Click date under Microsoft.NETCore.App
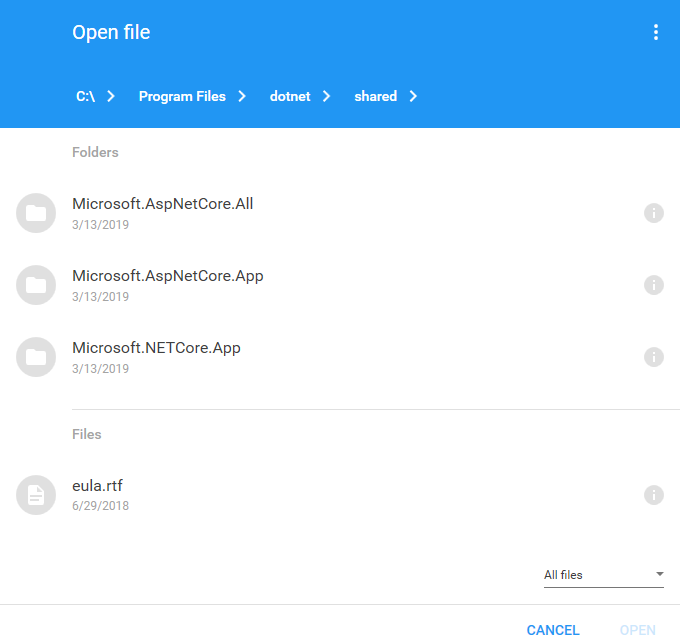This screenshot has width=680, height=642. coord(101,369)
